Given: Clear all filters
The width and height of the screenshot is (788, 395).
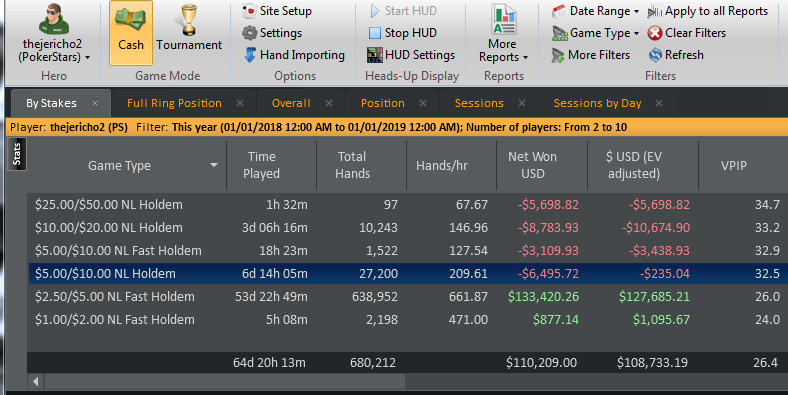Looking at the screenshot, I should (687, 33).
